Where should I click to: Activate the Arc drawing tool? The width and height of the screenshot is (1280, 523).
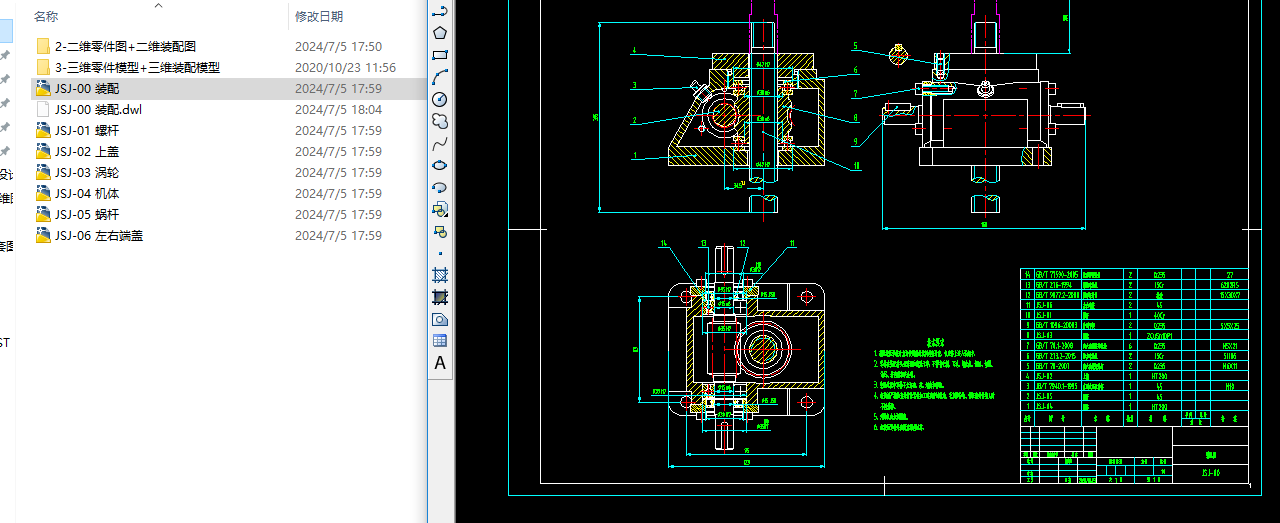(439, 77)
